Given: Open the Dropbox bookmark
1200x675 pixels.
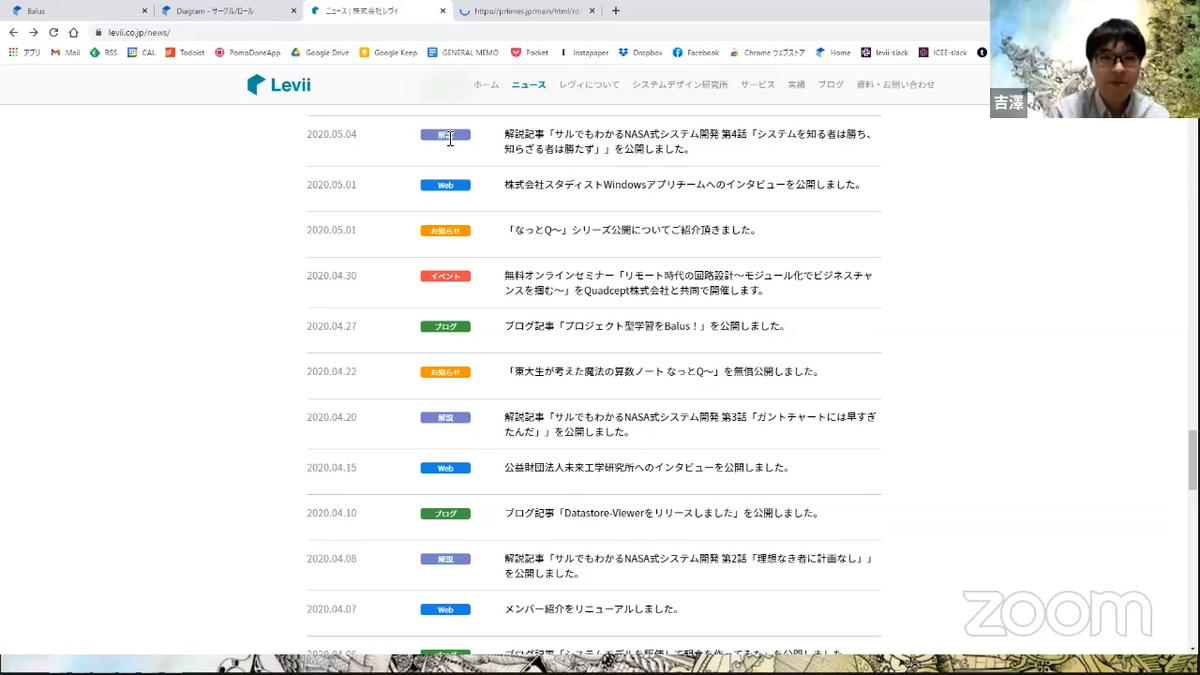Looking at the screenshot, I should click(x=640, y=52).
